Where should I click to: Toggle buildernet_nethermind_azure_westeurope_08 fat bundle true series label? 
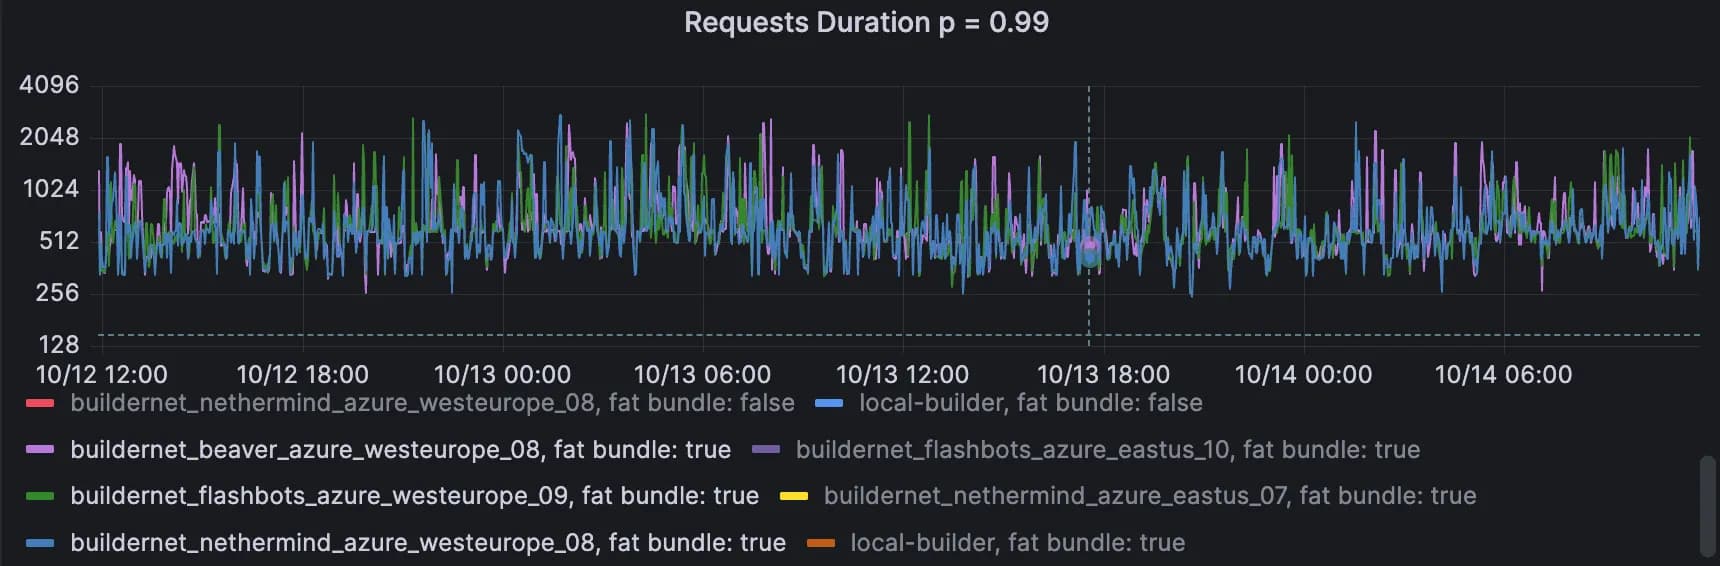[x=427, y=543]
